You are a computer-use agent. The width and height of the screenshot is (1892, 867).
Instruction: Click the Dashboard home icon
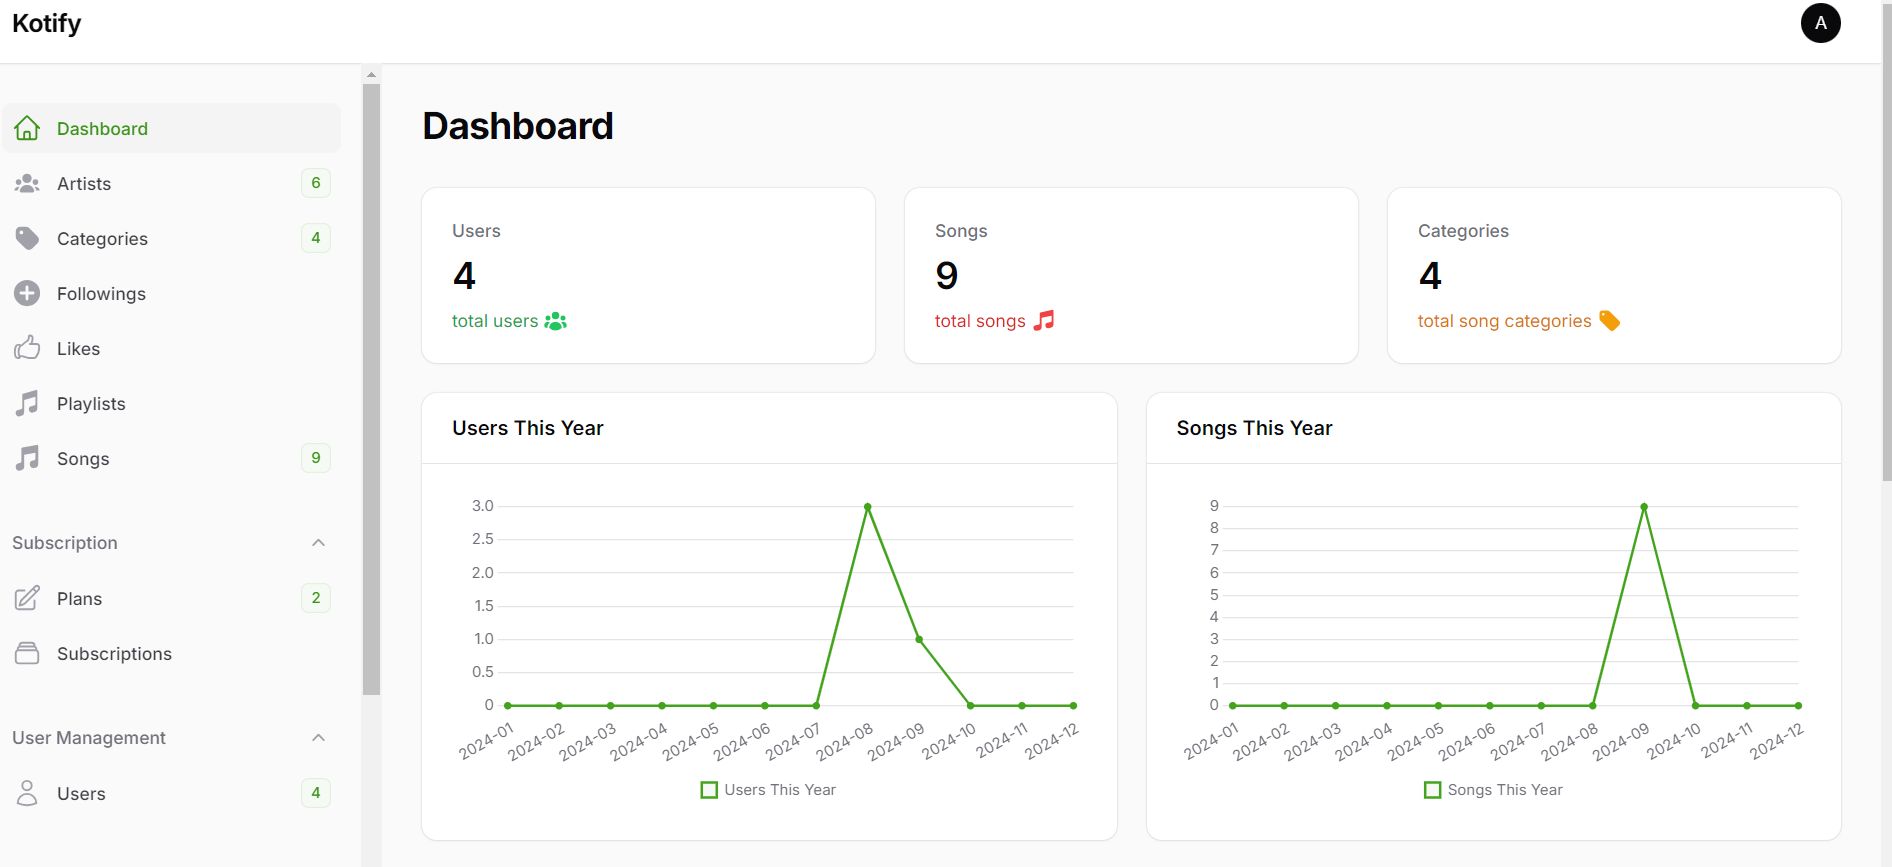(x=27, y=128)
